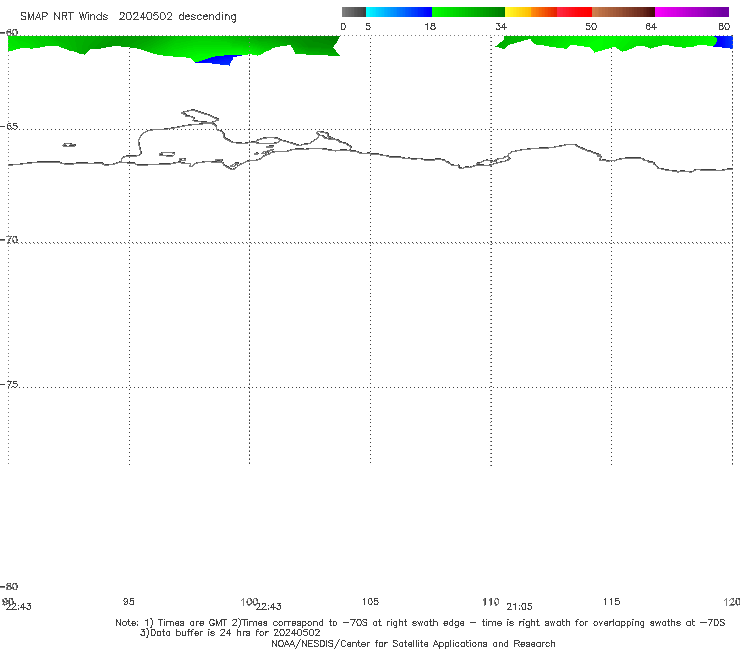Click the latitude label '-70'
The width and height of the screenshot is (740, 650).
coord(9,240)
